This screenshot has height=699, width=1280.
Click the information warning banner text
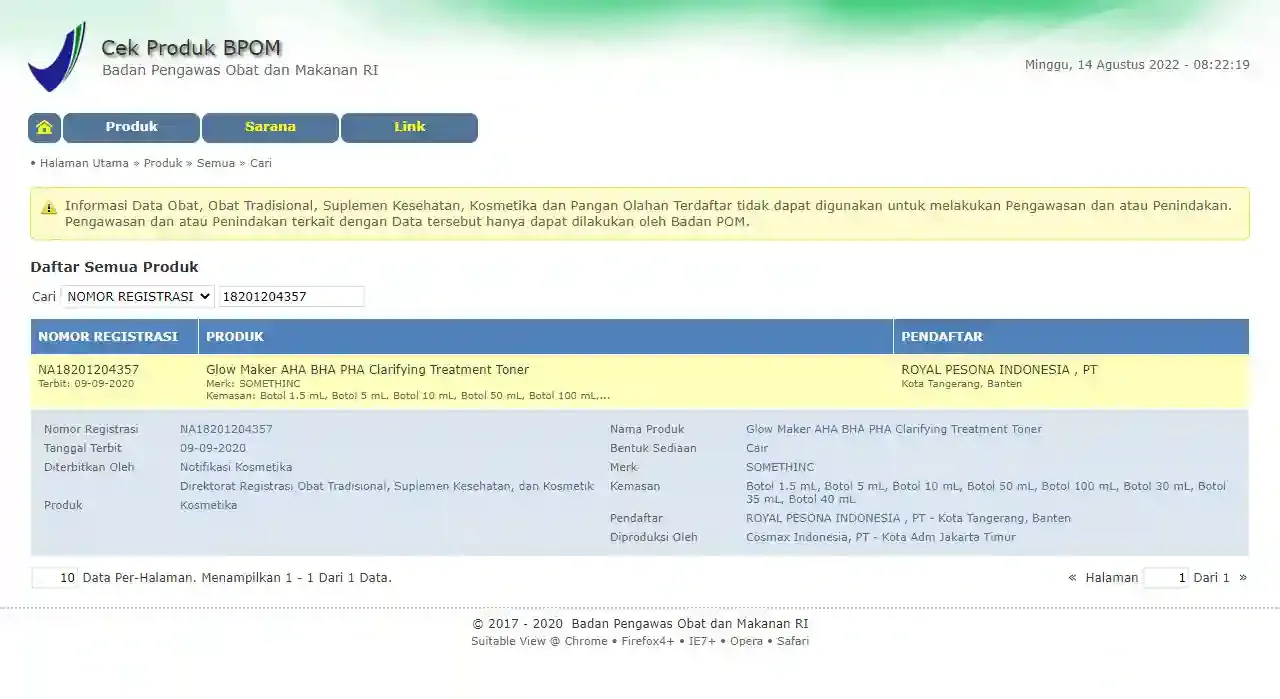(x=648, y=214)
